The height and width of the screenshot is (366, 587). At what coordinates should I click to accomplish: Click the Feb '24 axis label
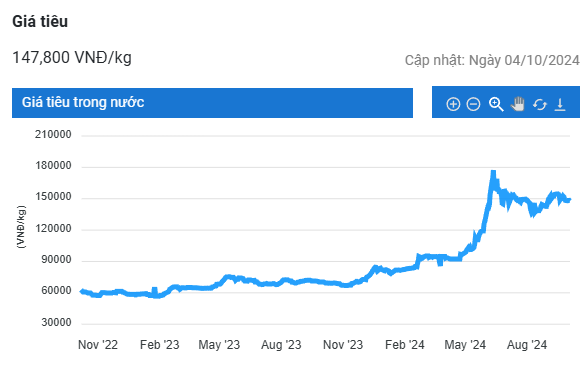(x=405, y=345)
